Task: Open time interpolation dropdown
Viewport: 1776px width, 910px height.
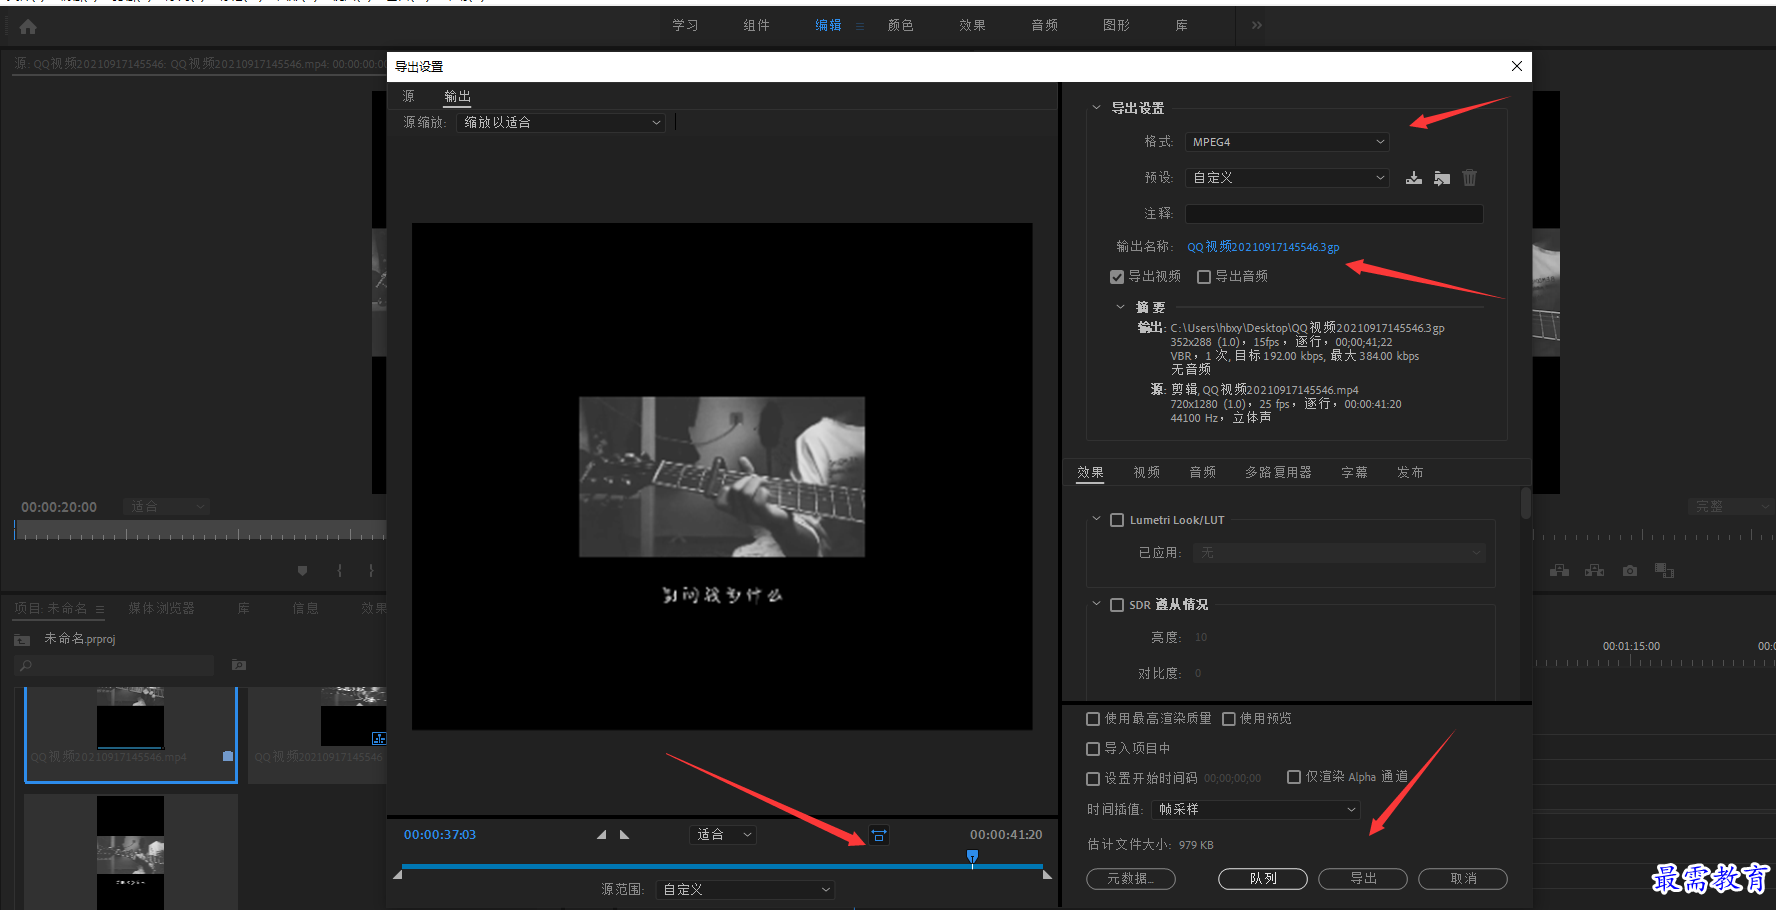Action: [x=1256, y=810]
